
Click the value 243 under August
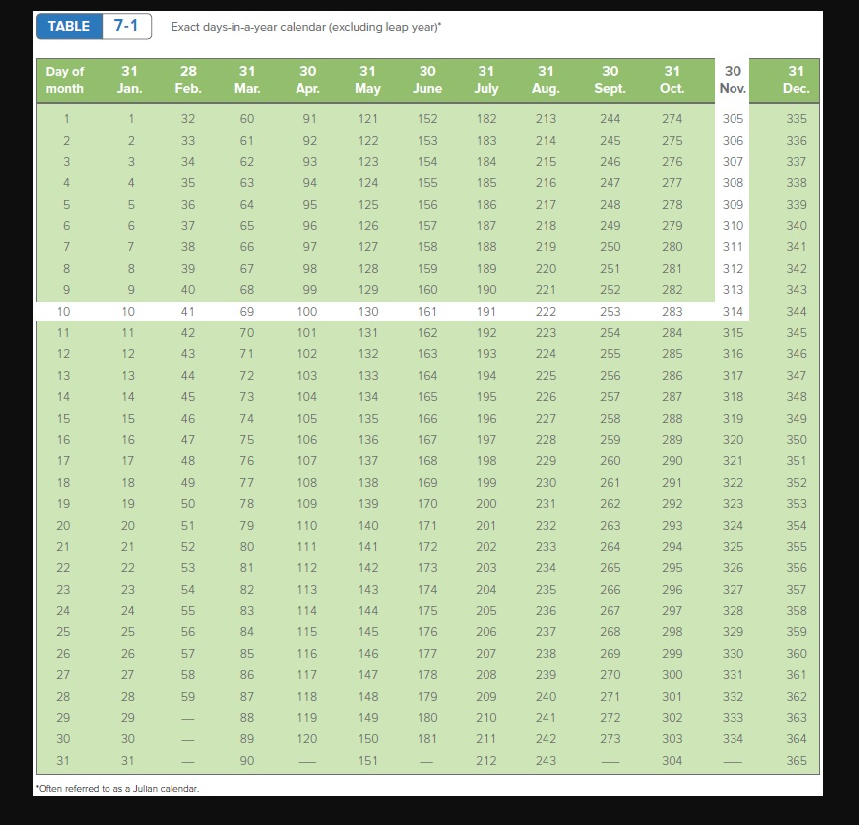point(547,761)
